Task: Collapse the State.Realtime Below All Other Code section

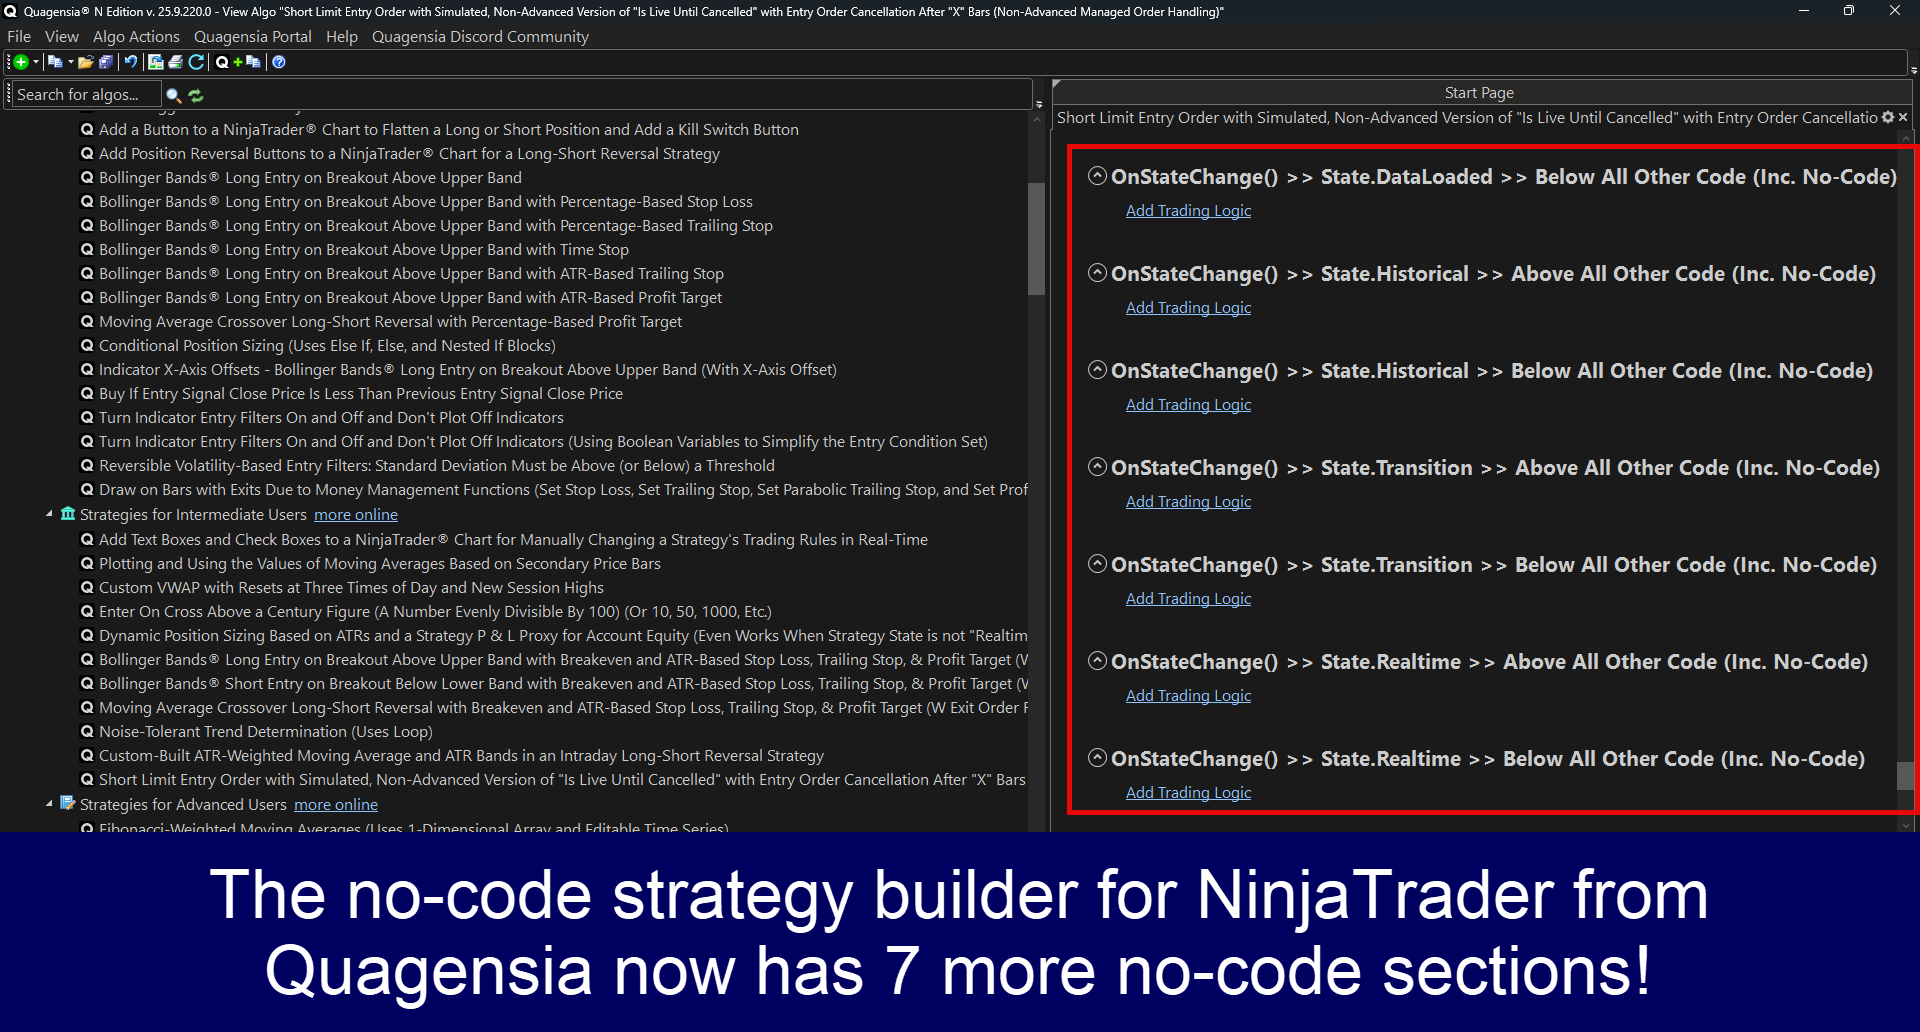Action: pos(1097,758)
